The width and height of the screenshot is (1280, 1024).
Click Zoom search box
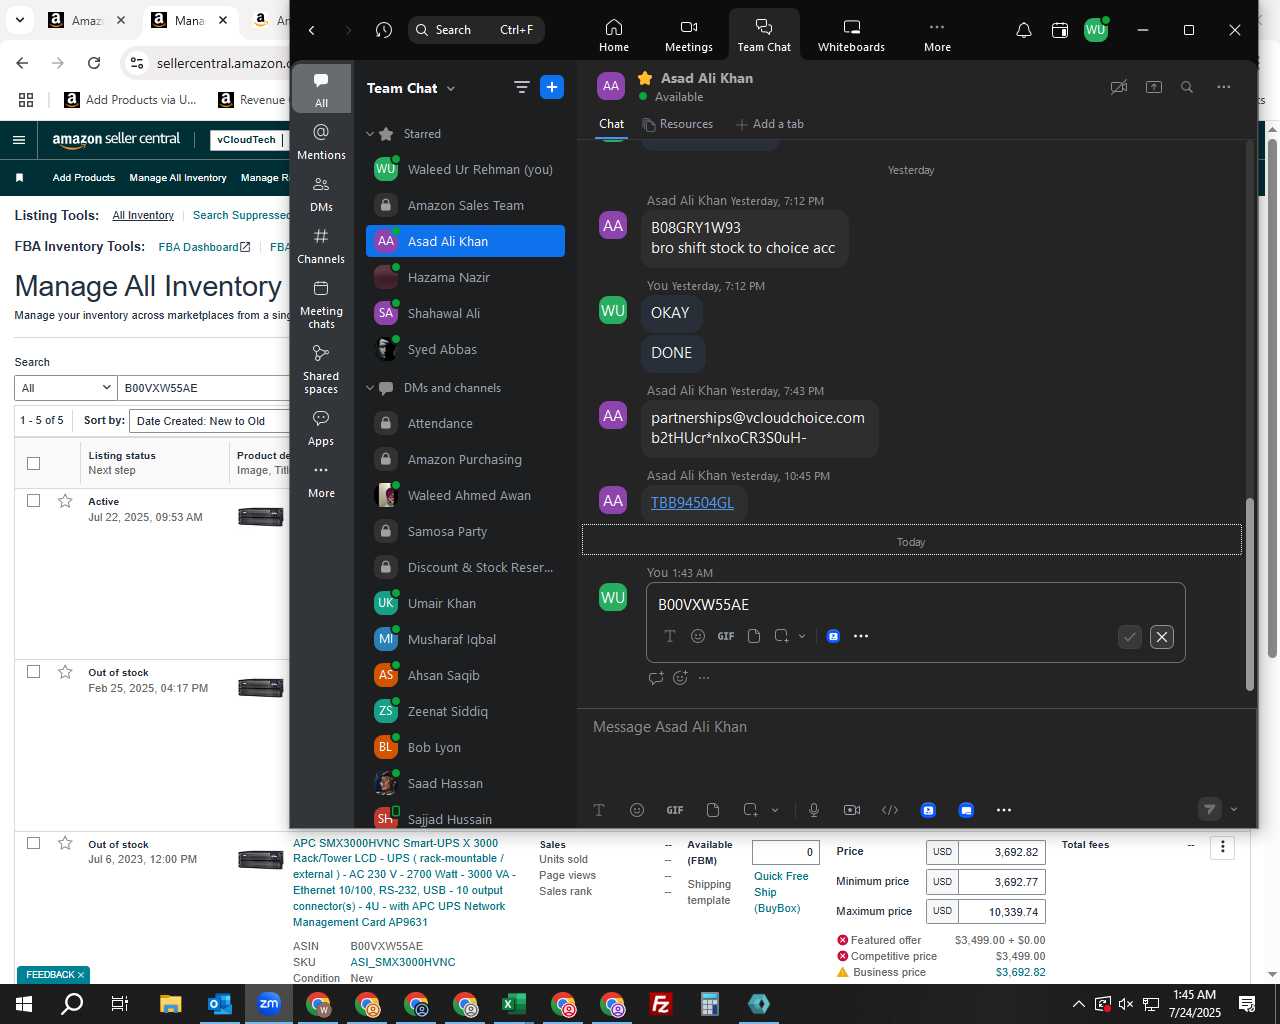pos(476,30)
